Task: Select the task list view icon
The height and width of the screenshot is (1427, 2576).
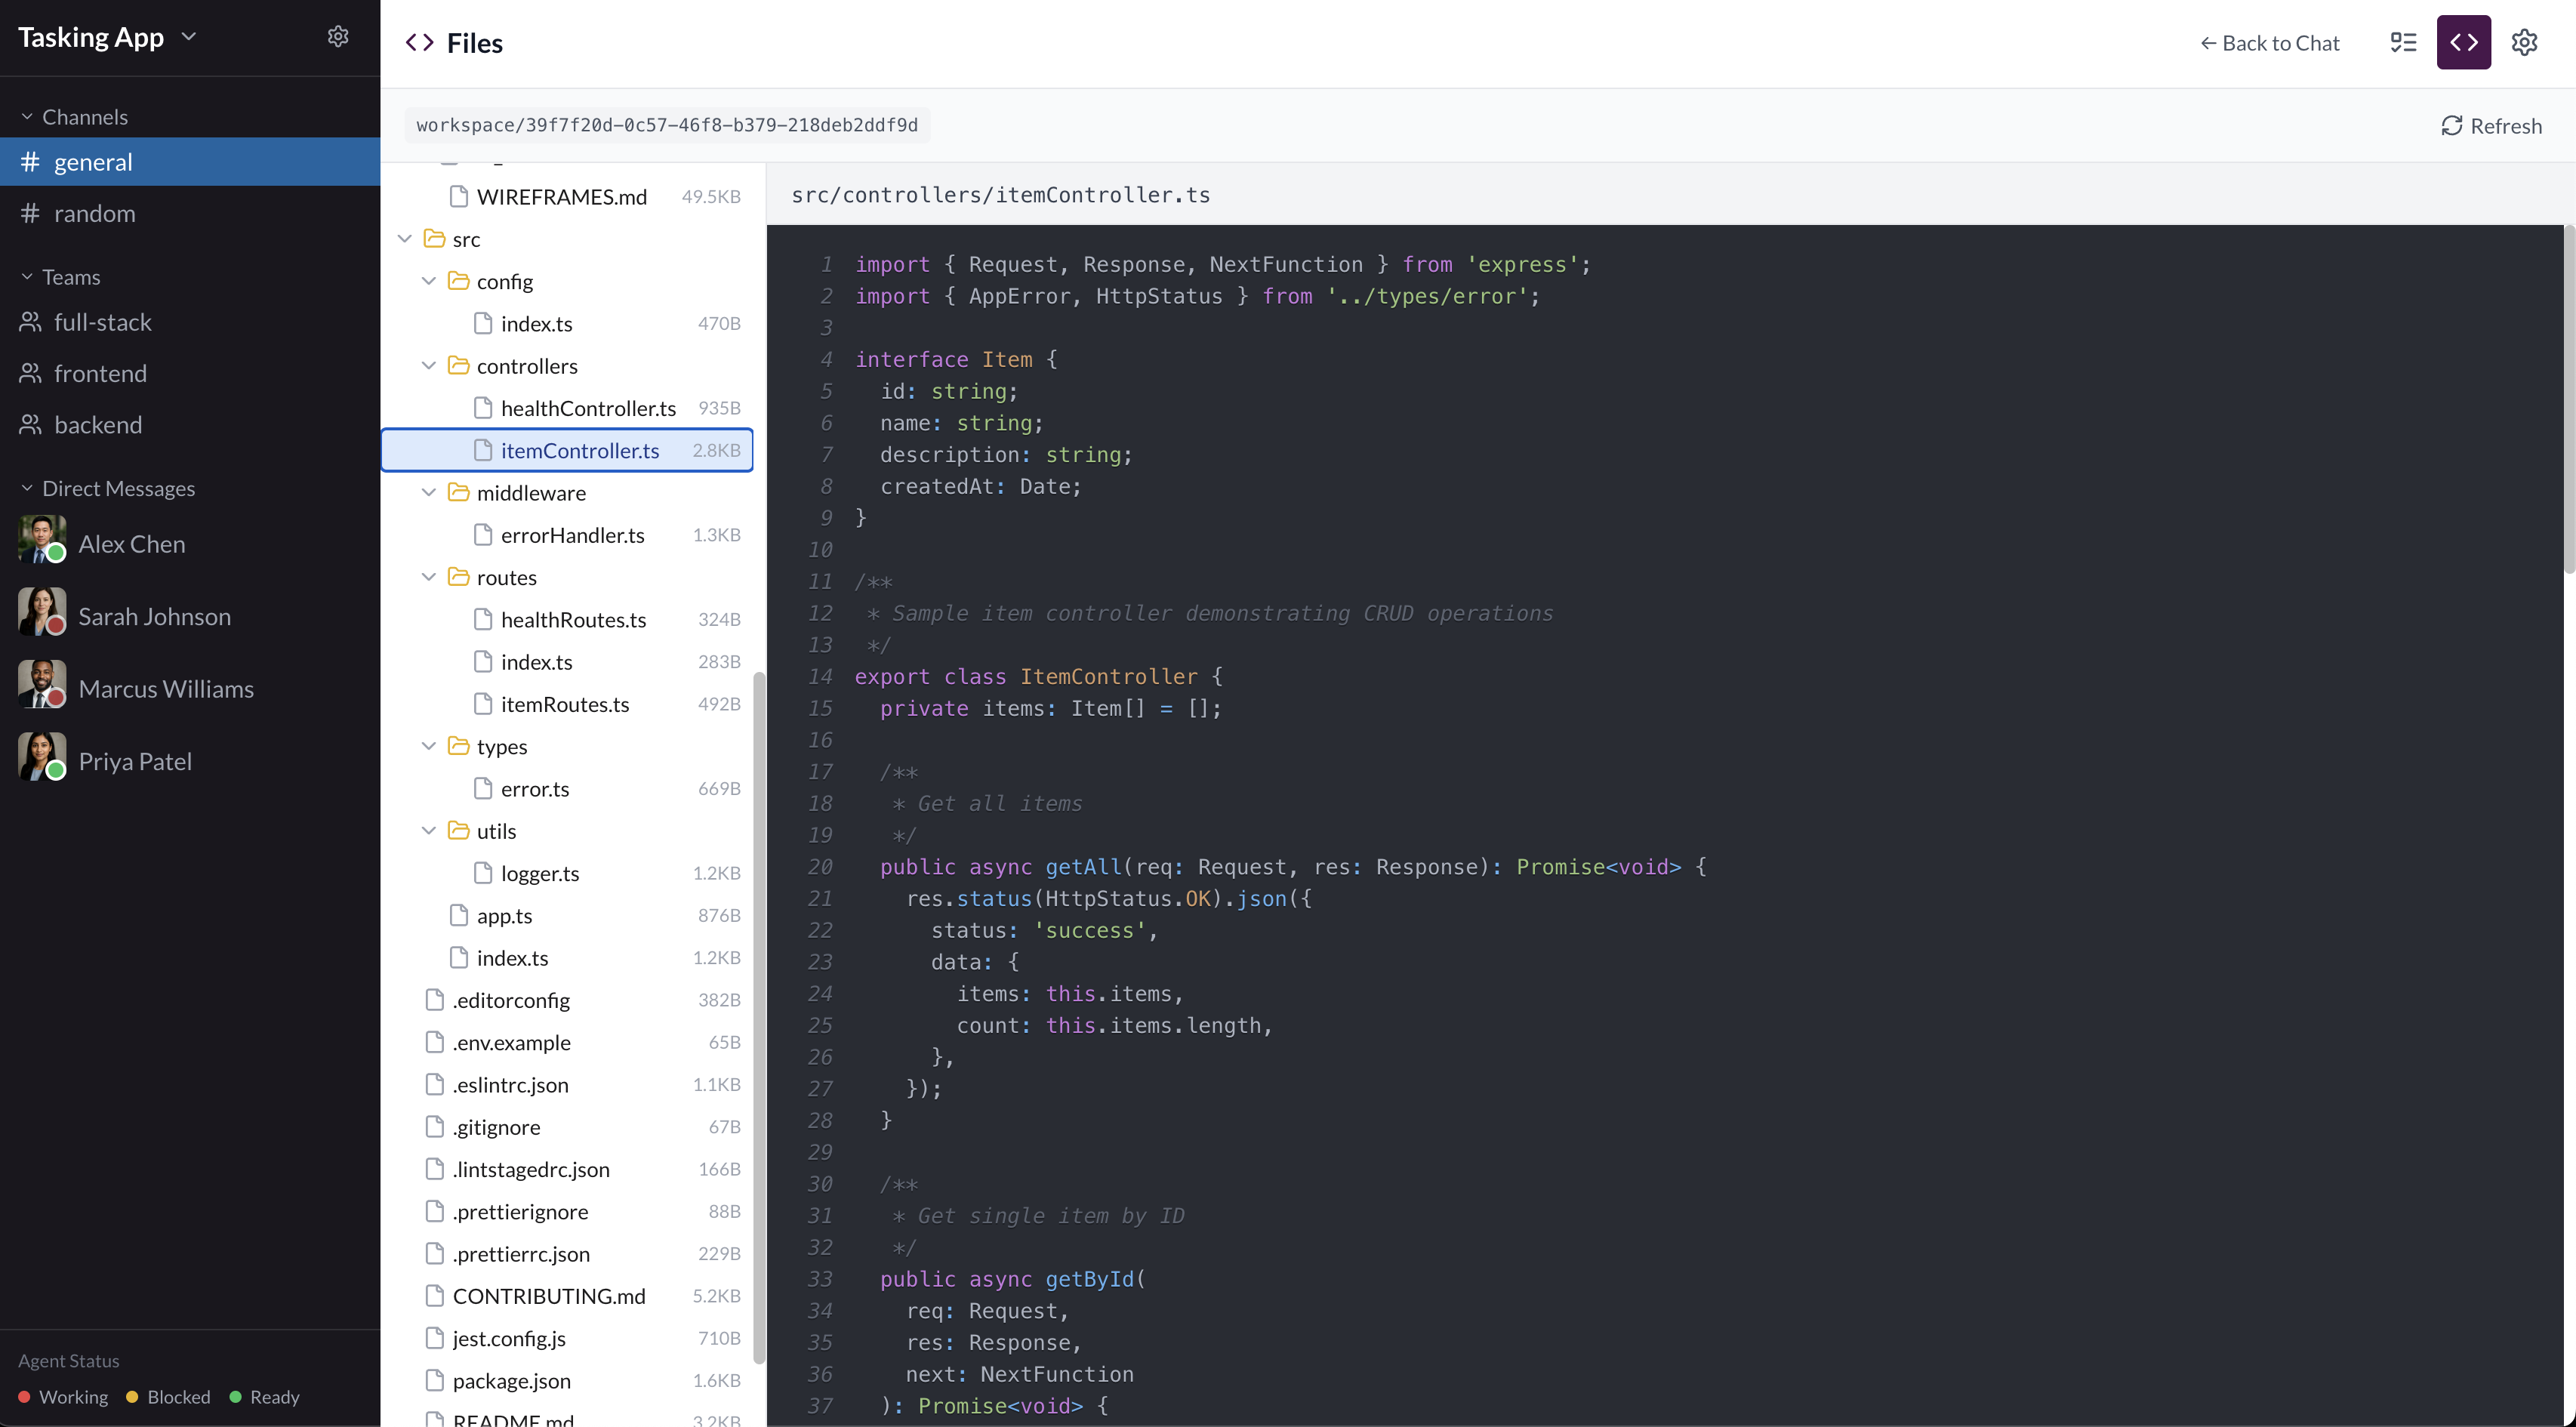Action: click(x=2403, y=42)
